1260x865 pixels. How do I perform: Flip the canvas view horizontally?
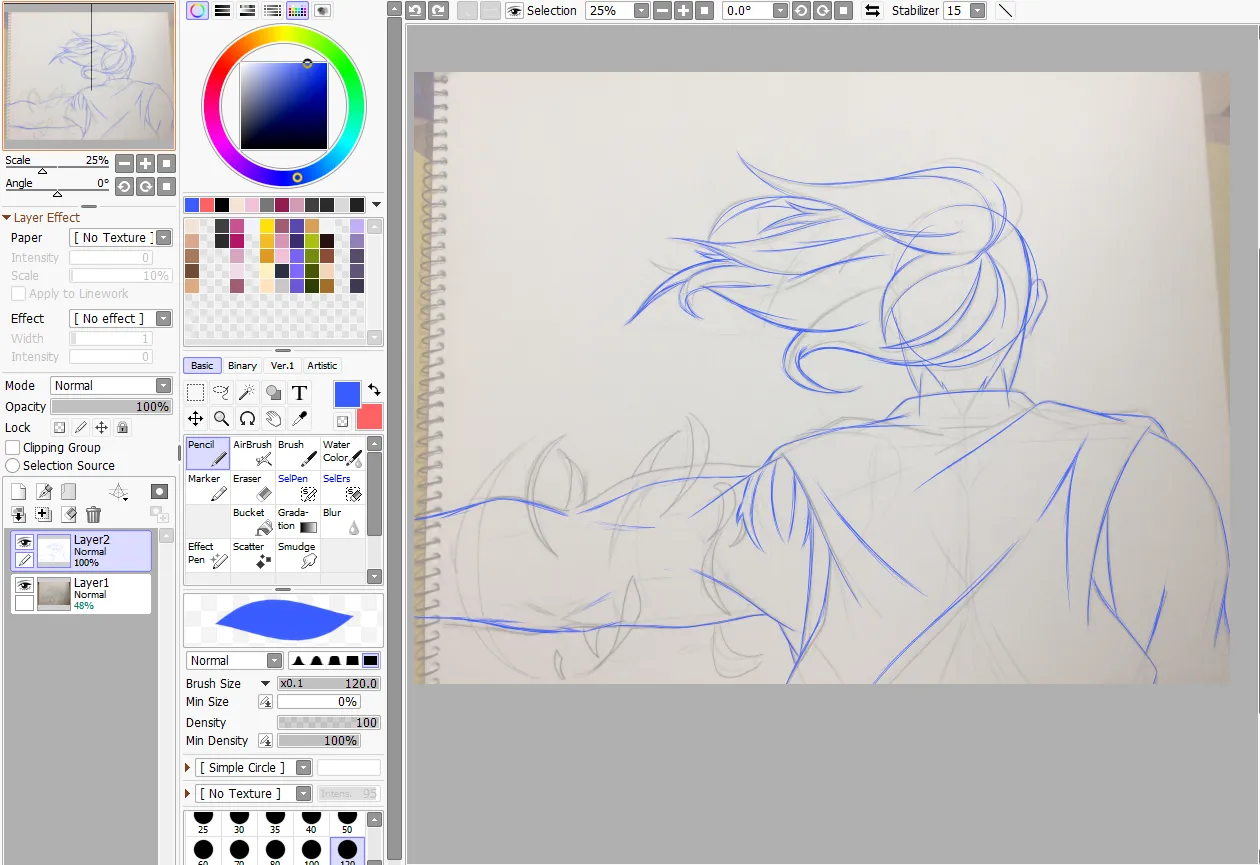point(872,10)
